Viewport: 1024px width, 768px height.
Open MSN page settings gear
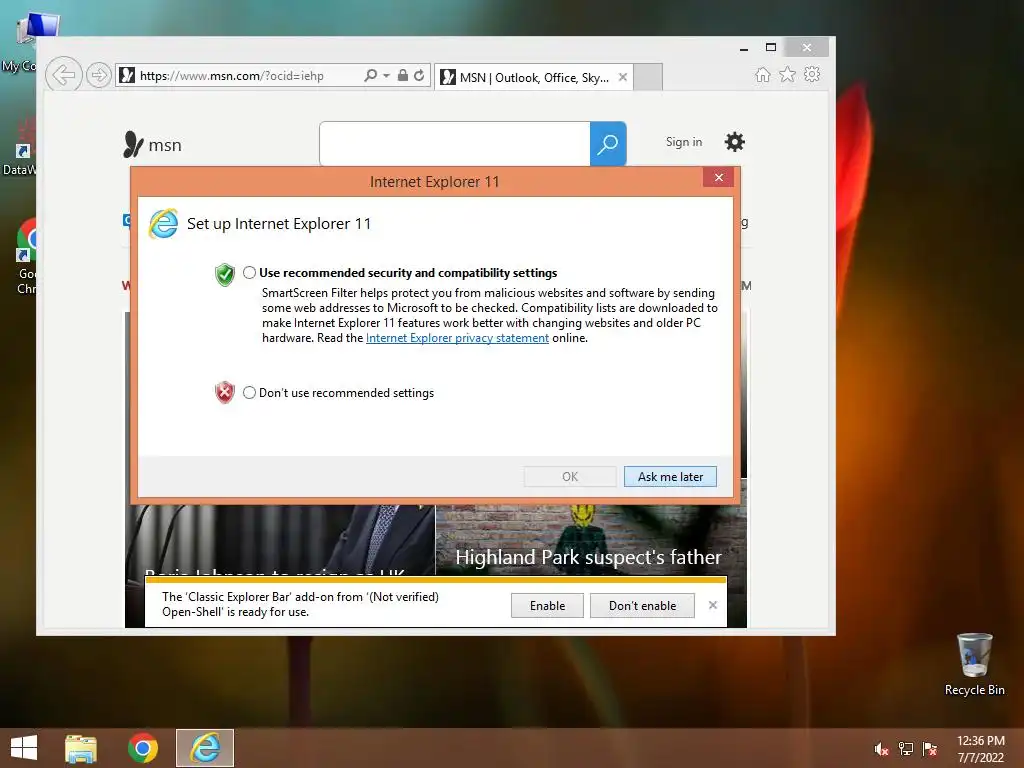[735, 142]
